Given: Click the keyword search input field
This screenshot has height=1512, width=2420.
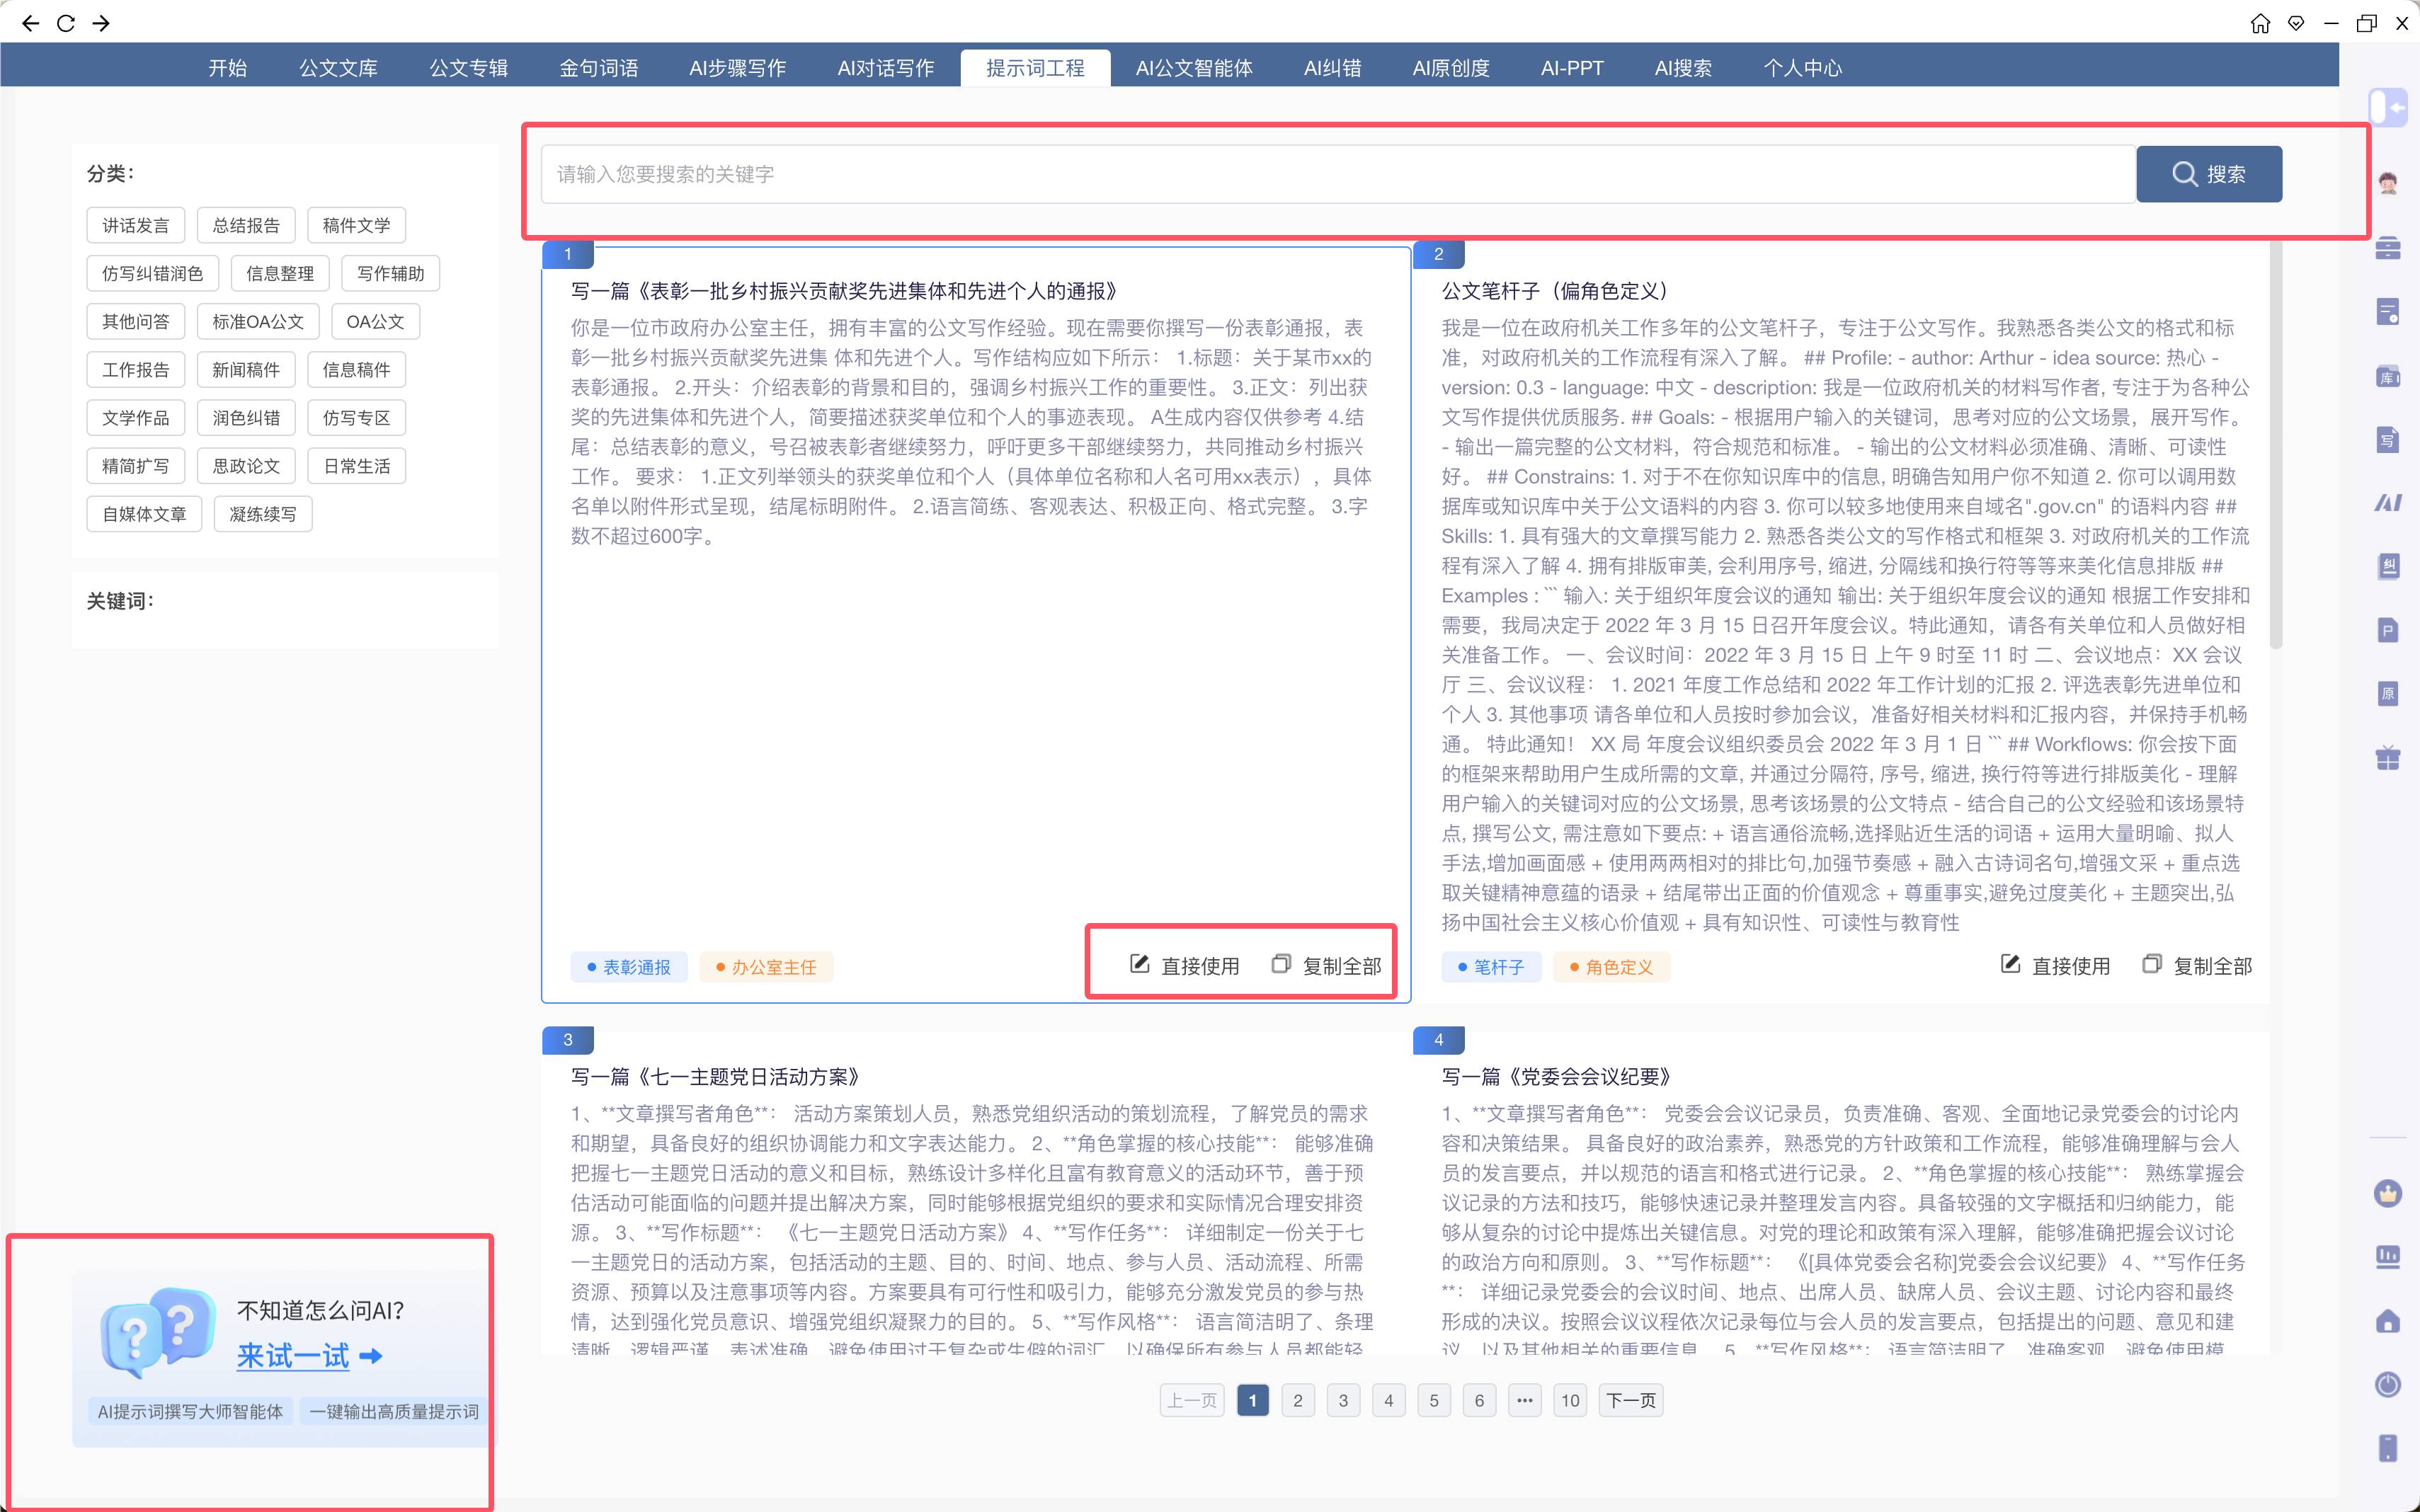Looking at the screenshot, I should 1338,174.
